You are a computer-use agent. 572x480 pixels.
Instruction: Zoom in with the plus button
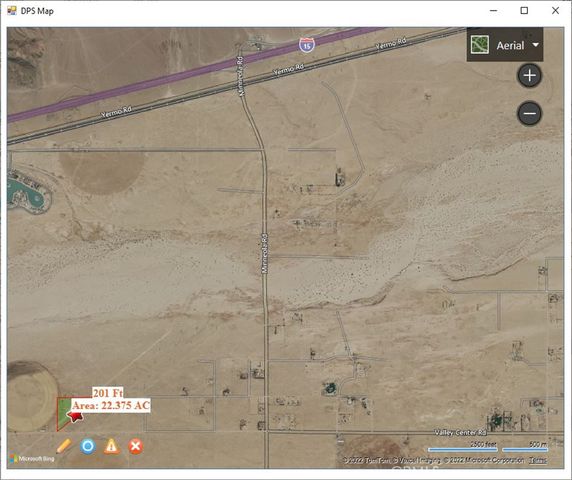pyautogui.click(x=529, y=76)
